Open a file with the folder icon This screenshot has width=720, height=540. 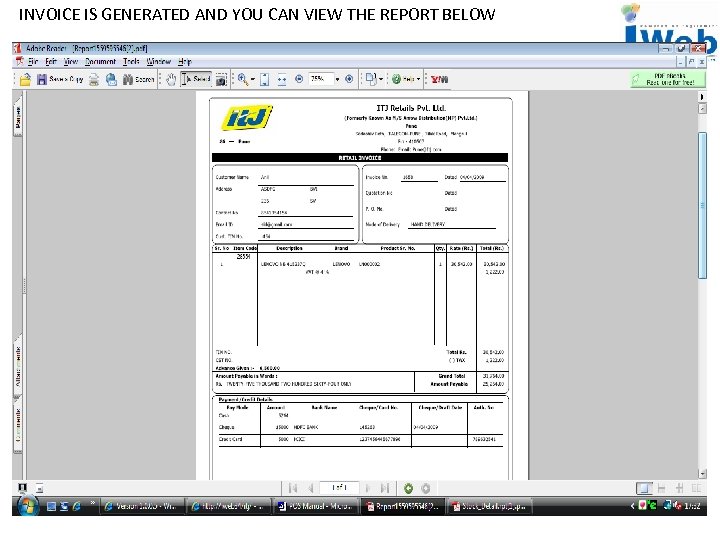(x=25, y=79)
